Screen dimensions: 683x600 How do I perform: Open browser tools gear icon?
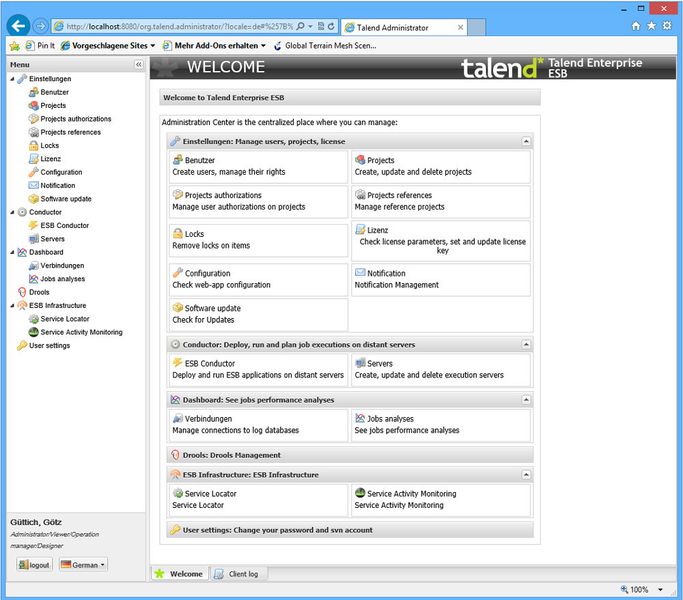pyautogui.click(x=667, y=26)
